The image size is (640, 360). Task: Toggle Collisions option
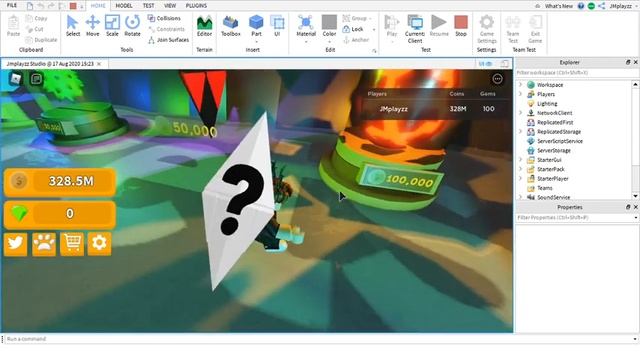click(164, 18)
